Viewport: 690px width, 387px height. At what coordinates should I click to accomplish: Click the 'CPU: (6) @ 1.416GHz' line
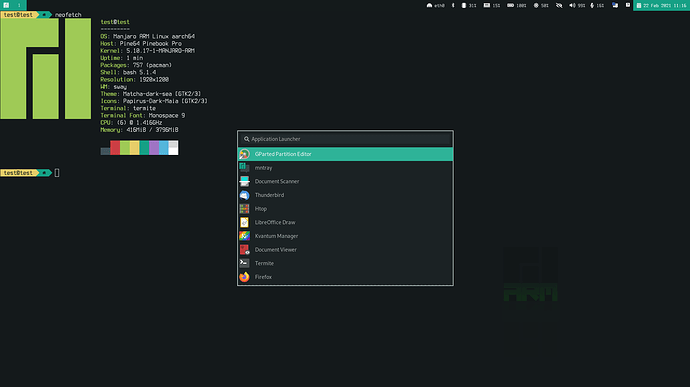131,122
